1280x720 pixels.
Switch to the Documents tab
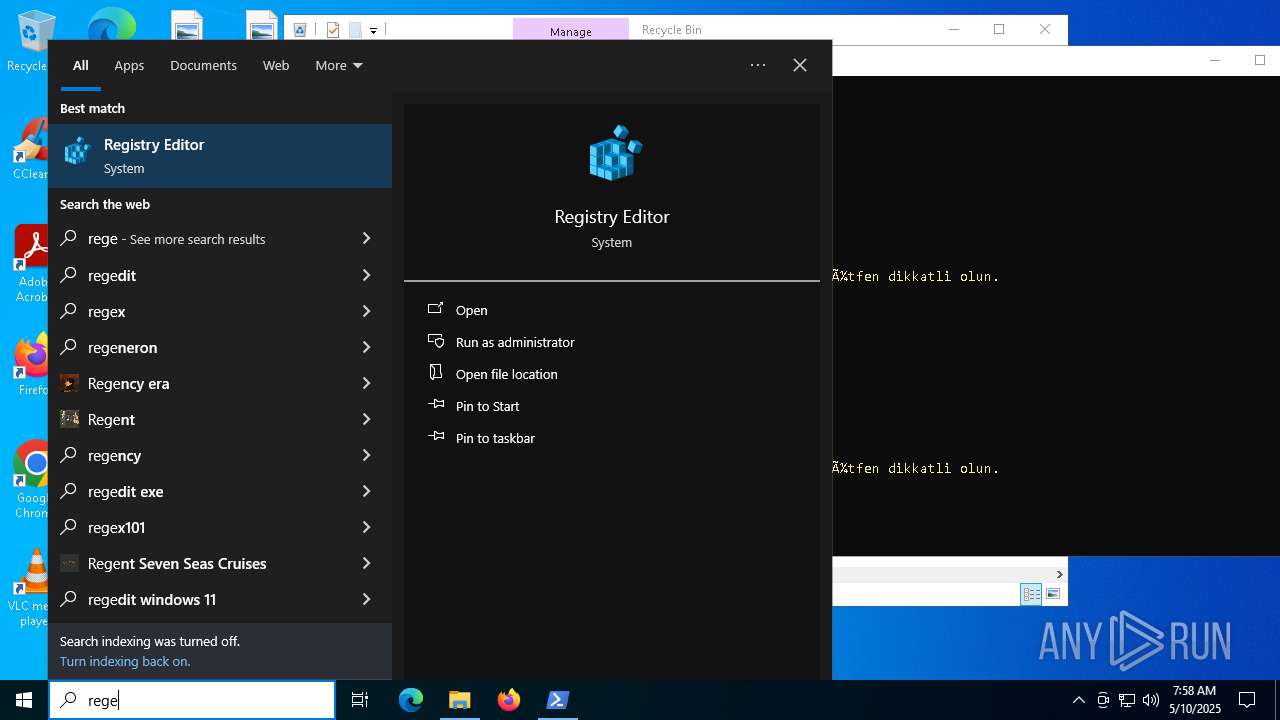point(203,65)
